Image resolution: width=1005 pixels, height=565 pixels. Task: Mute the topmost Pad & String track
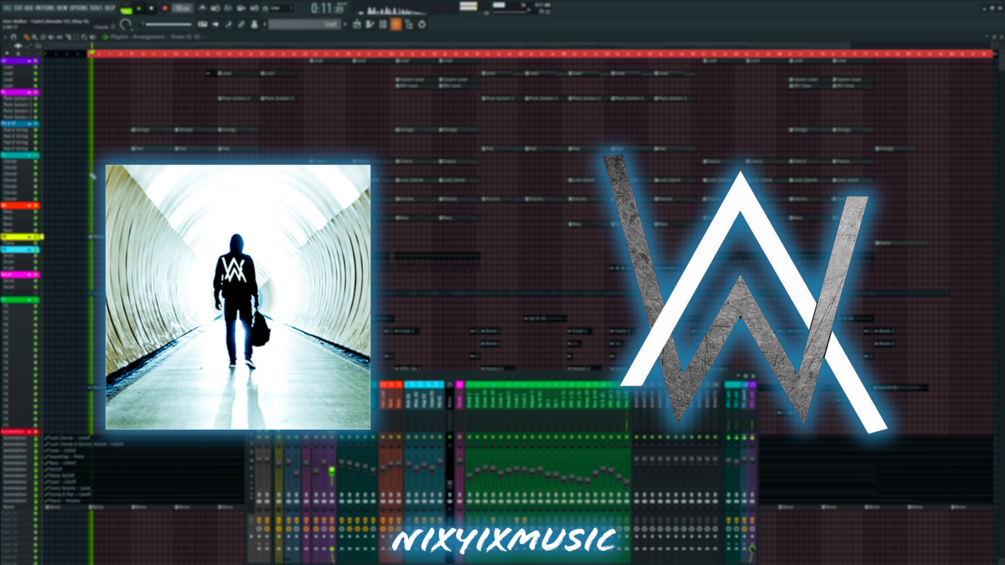pos(35,130)
